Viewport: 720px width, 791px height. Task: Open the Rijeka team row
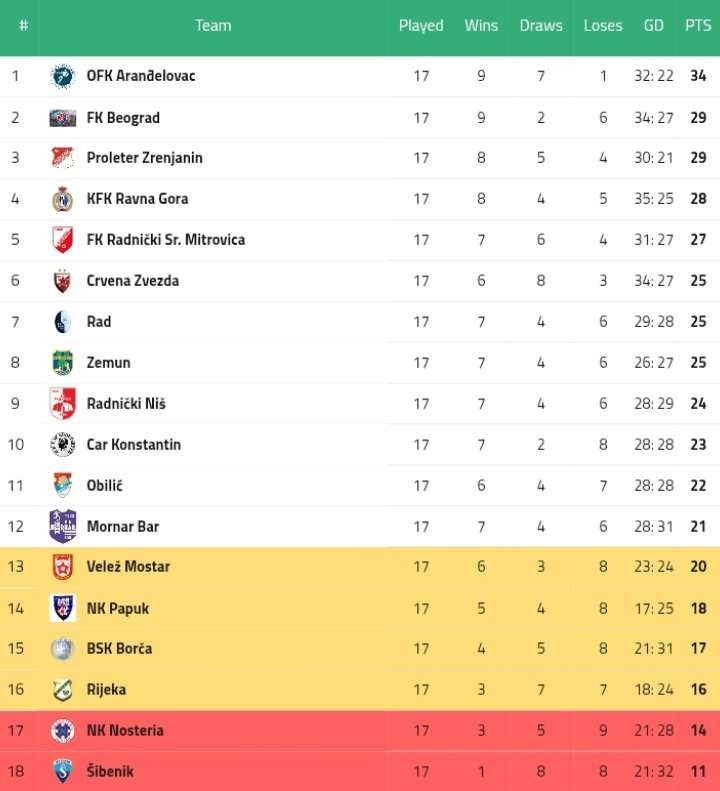coord(360,690)
